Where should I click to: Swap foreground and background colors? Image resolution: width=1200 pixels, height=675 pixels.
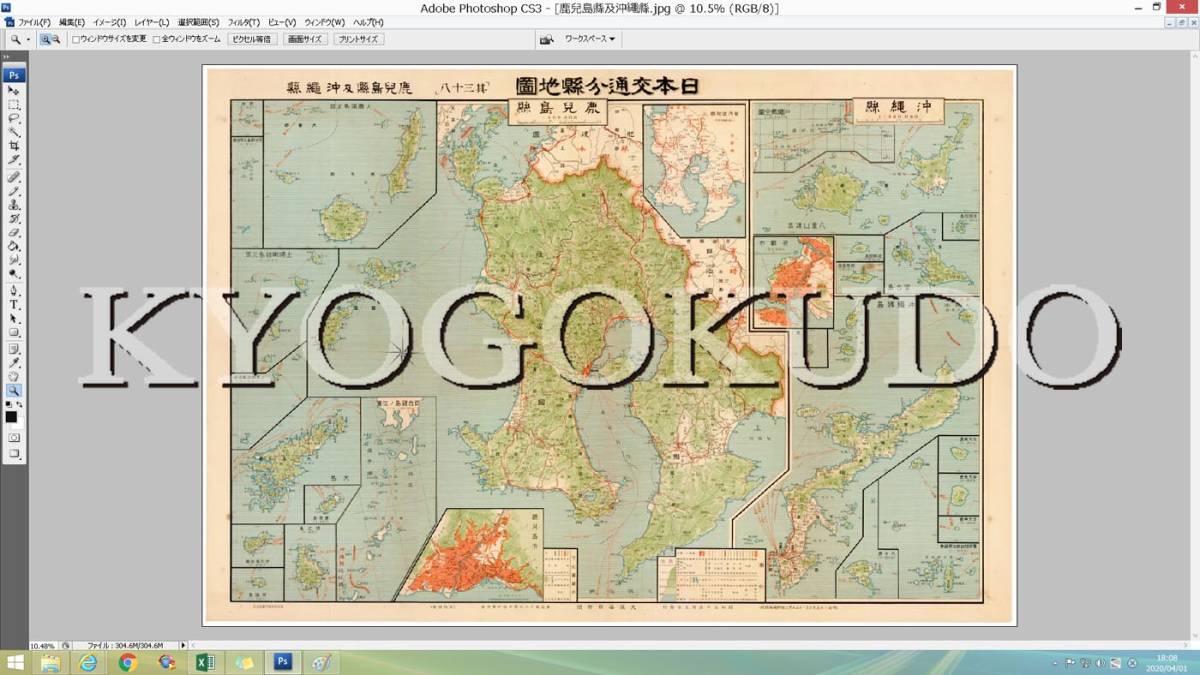pos(20,404)
